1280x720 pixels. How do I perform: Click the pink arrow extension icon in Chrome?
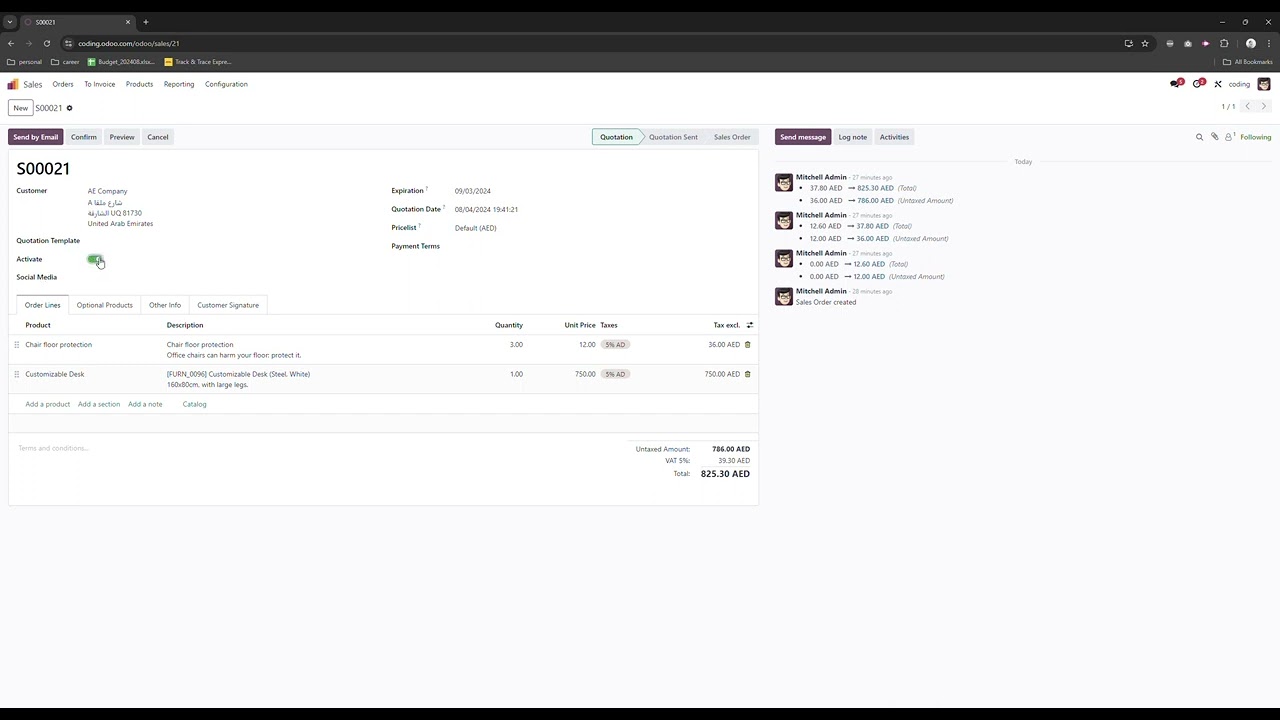[1206, 43]
